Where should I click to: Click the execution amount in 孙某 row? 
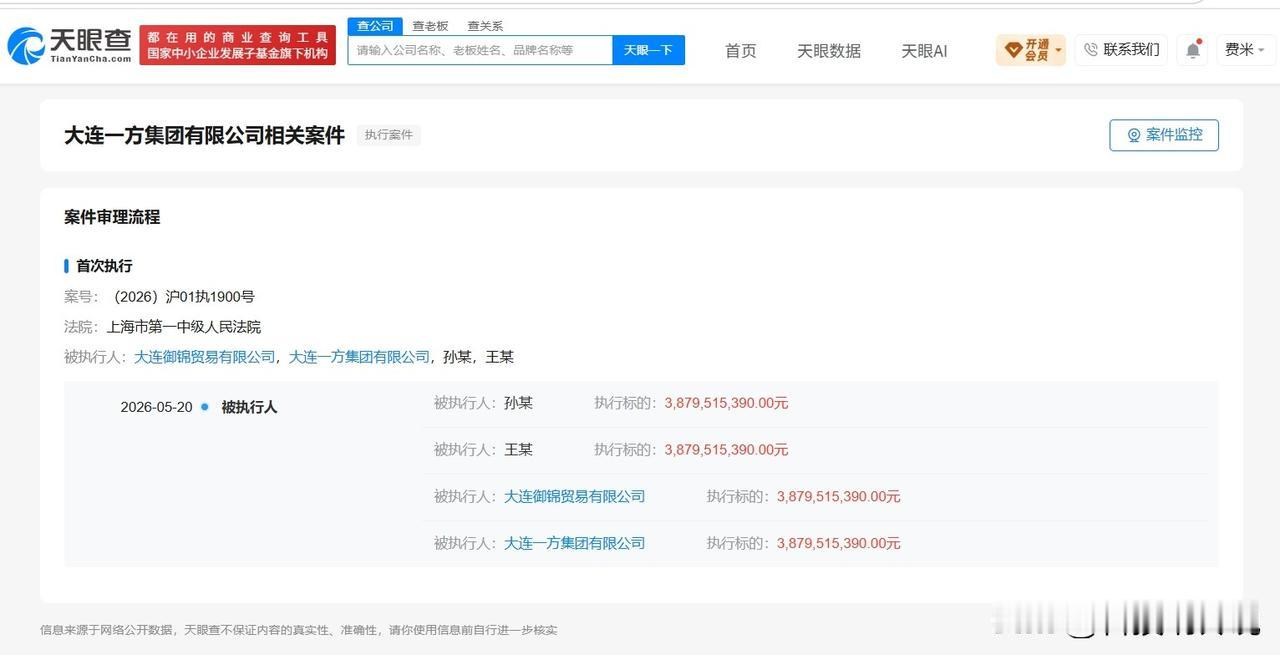click(x=727, y=403)
